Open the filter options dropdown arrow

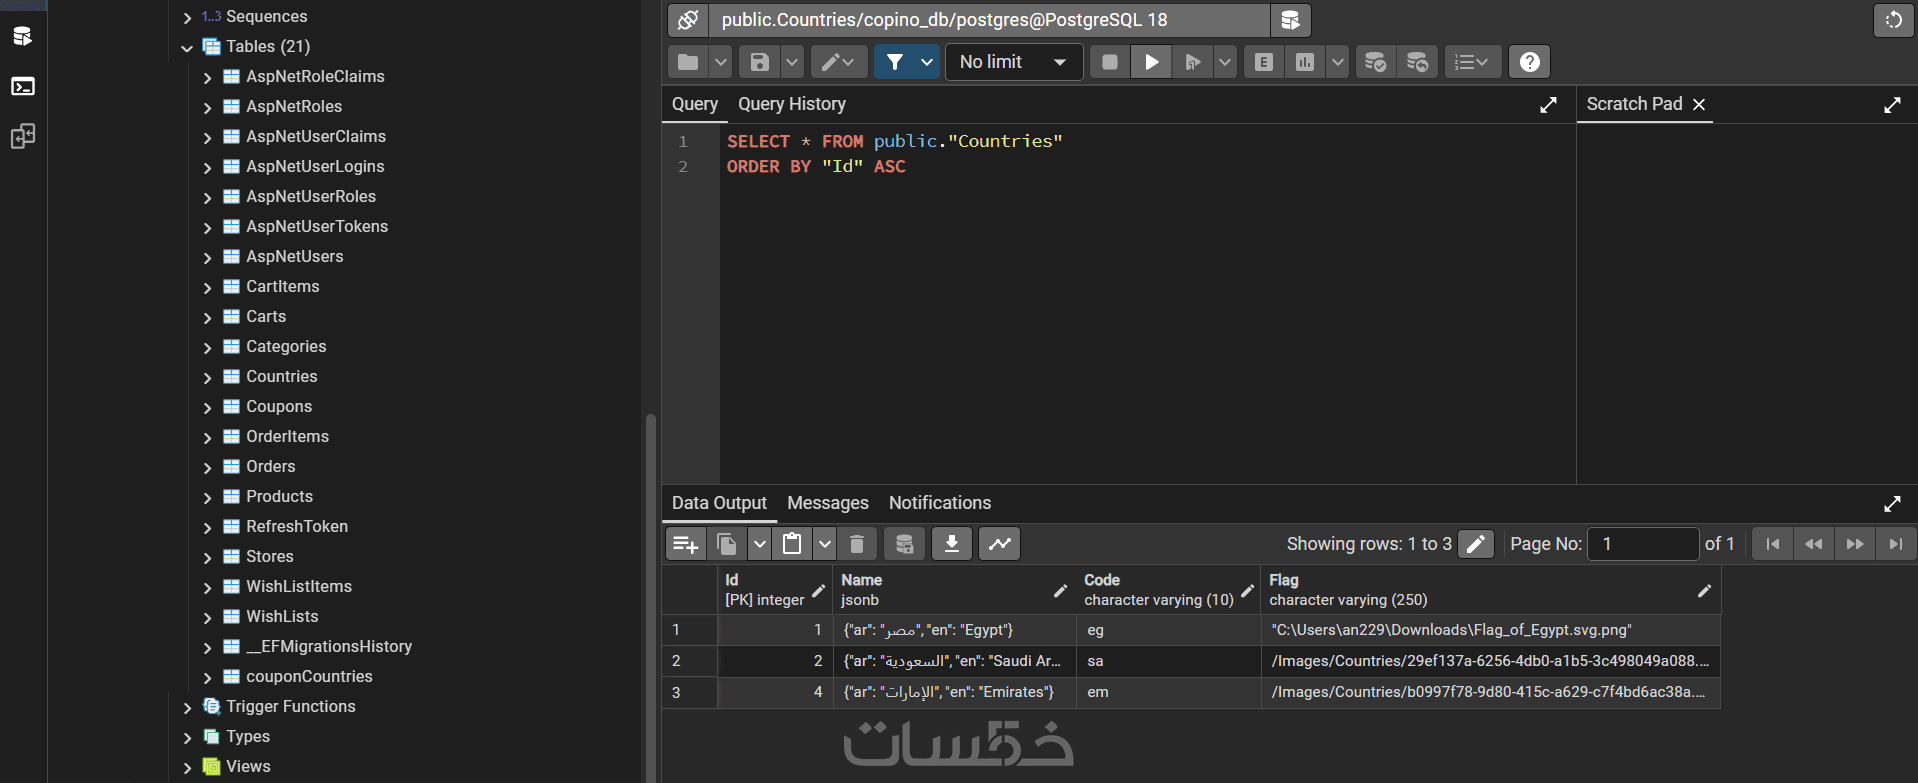pyautogui.click(x=927, y=62)
